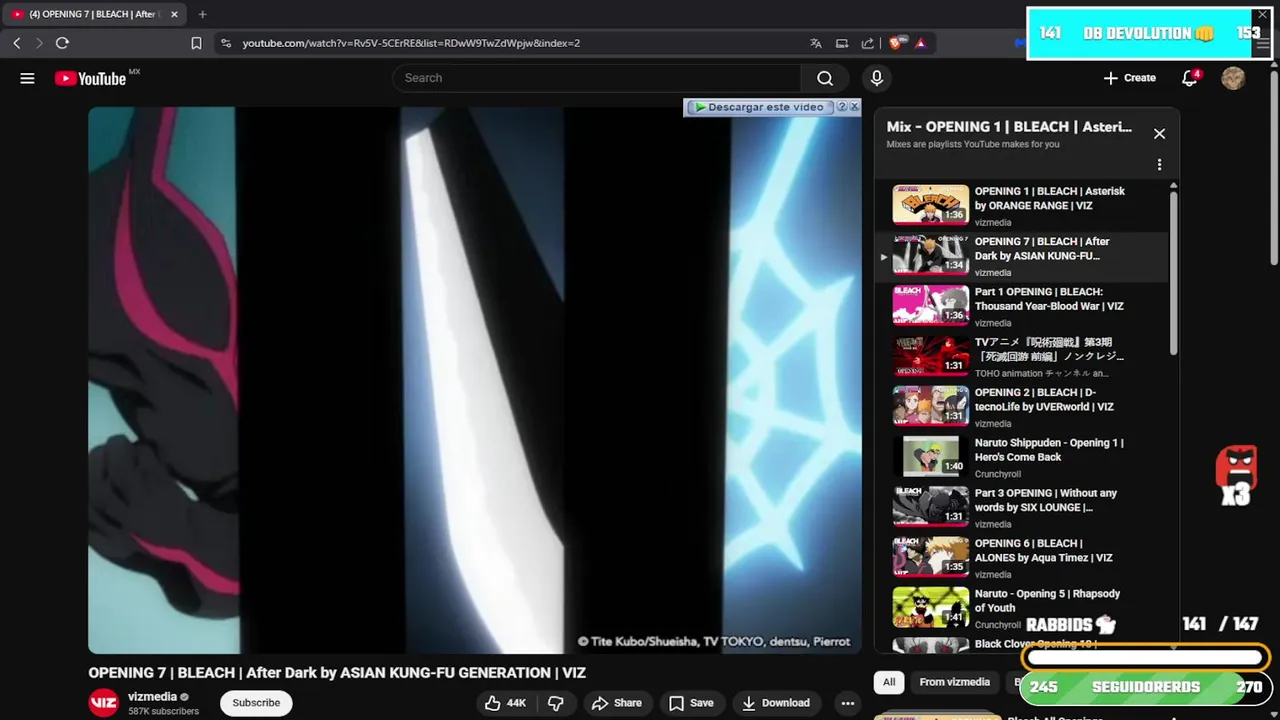Click the 587K subscribers text
1280x720 pixels.
163,711
